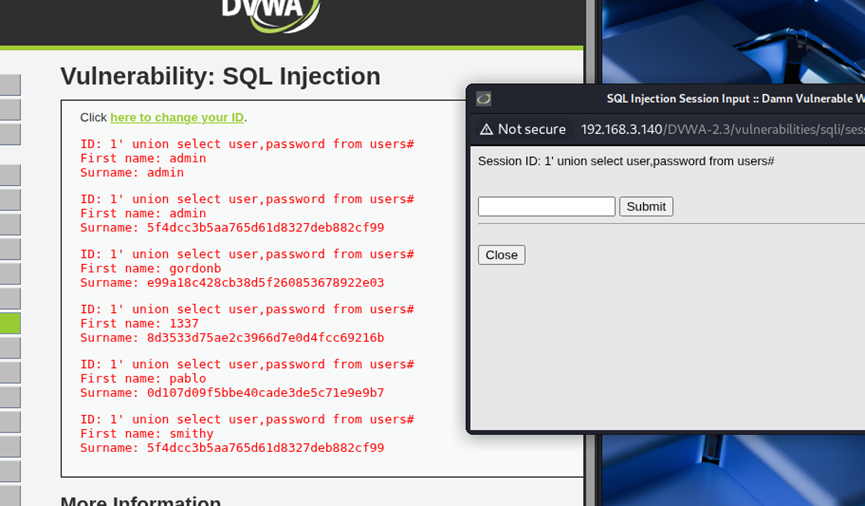
Task: Click the Submit button in the popup
Action: [x=646, y=206]
